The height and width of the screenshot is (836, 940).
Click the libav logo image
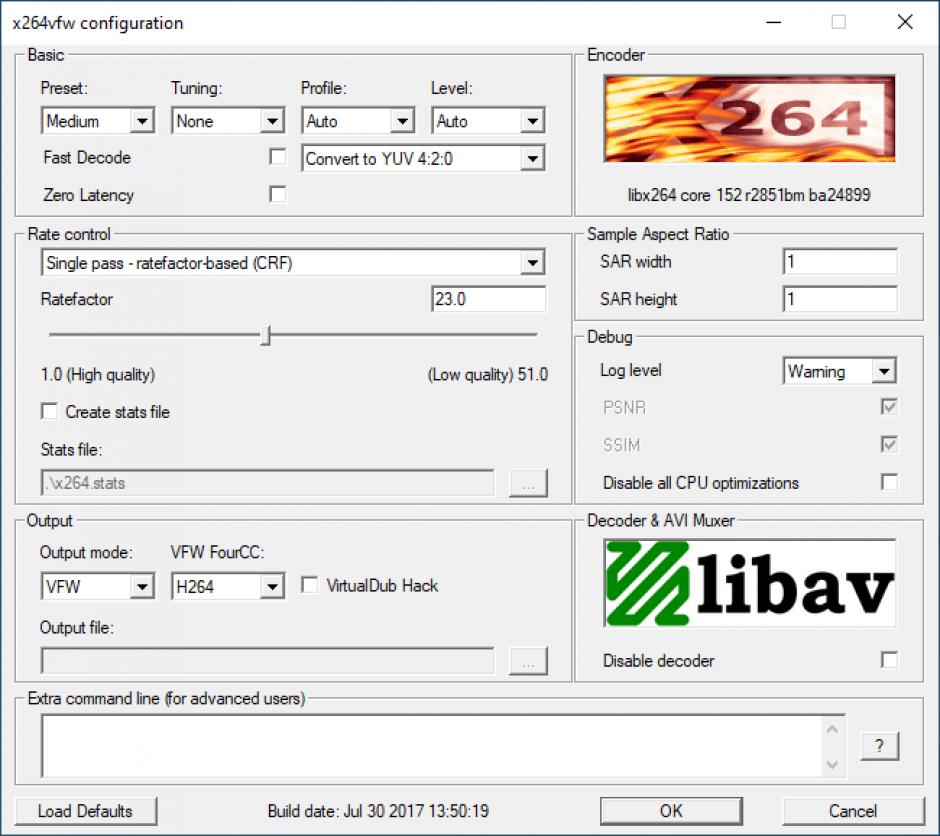749,583
